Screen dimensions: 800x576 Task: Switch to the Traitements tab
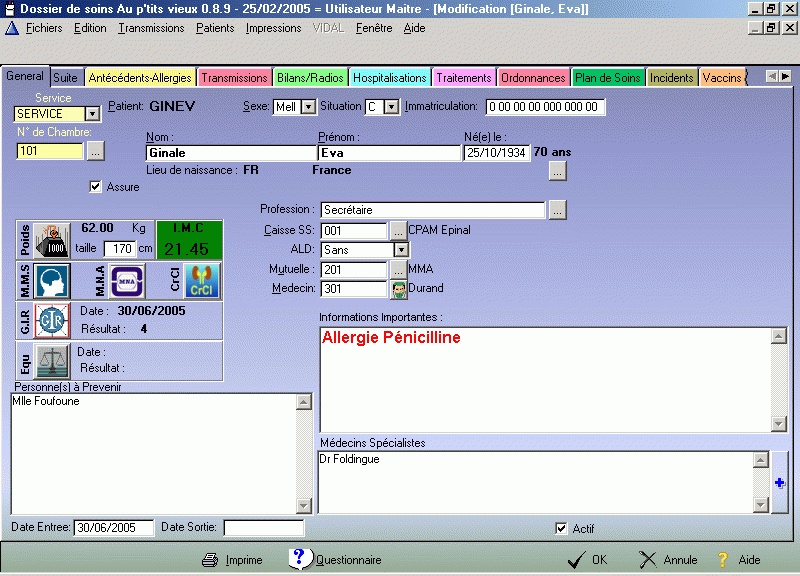pyautogui.click(x=464, y=78)
